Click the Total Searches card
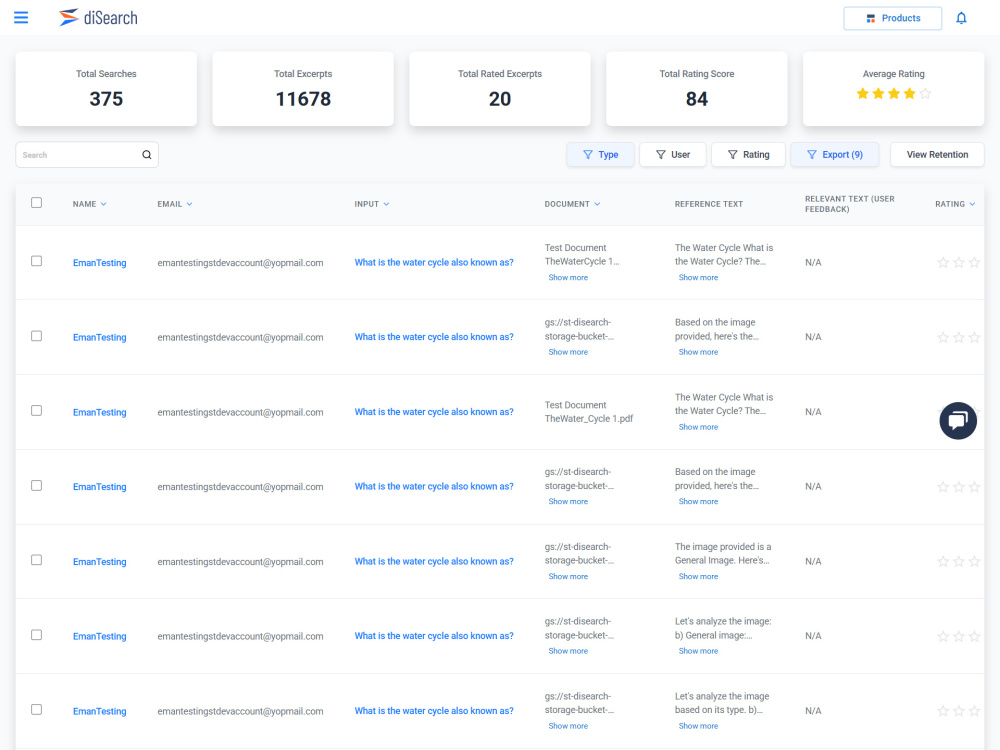1000x750 pixels. coord(106,89)
